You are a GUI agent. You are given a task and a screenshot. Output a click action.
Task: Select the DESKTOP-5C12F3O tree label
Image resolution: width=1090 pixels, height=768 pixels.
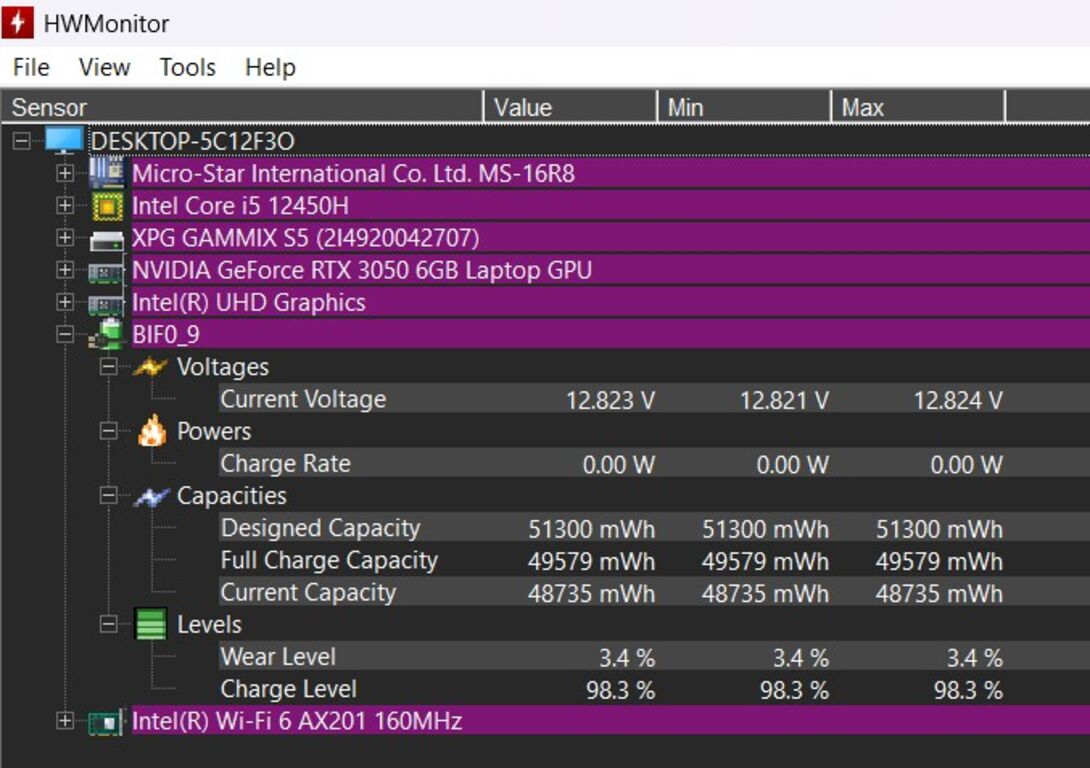[193, 141]
